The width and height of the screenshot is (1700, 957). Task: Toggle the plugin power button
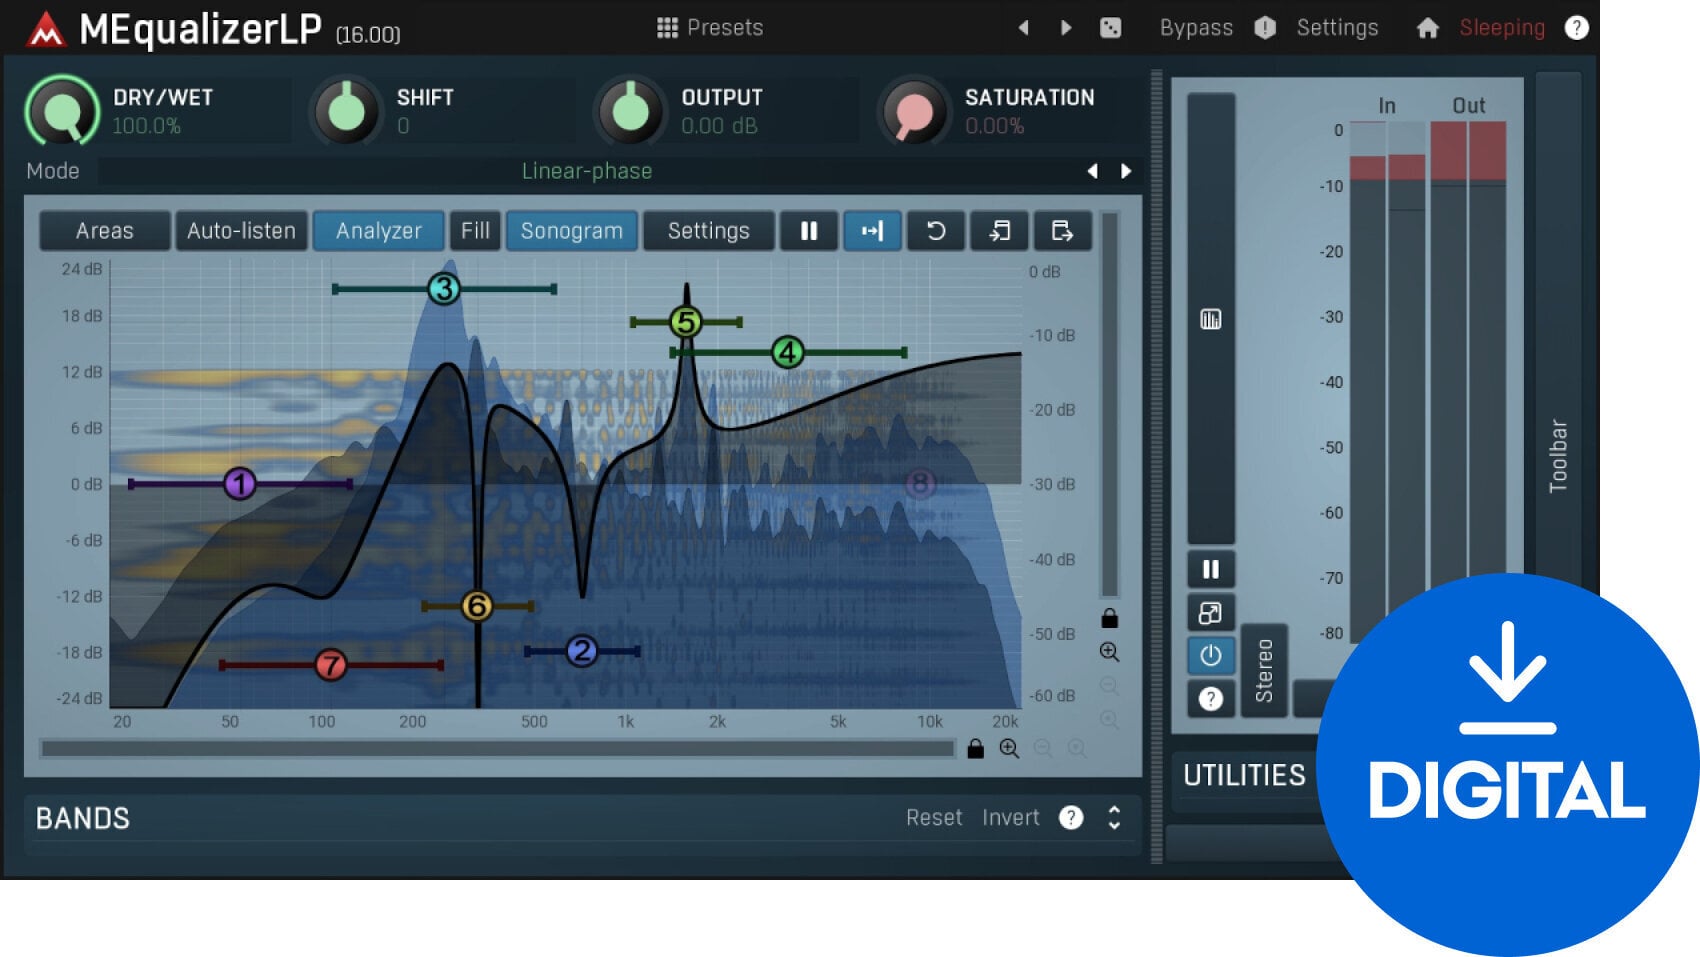(1211, 656)
